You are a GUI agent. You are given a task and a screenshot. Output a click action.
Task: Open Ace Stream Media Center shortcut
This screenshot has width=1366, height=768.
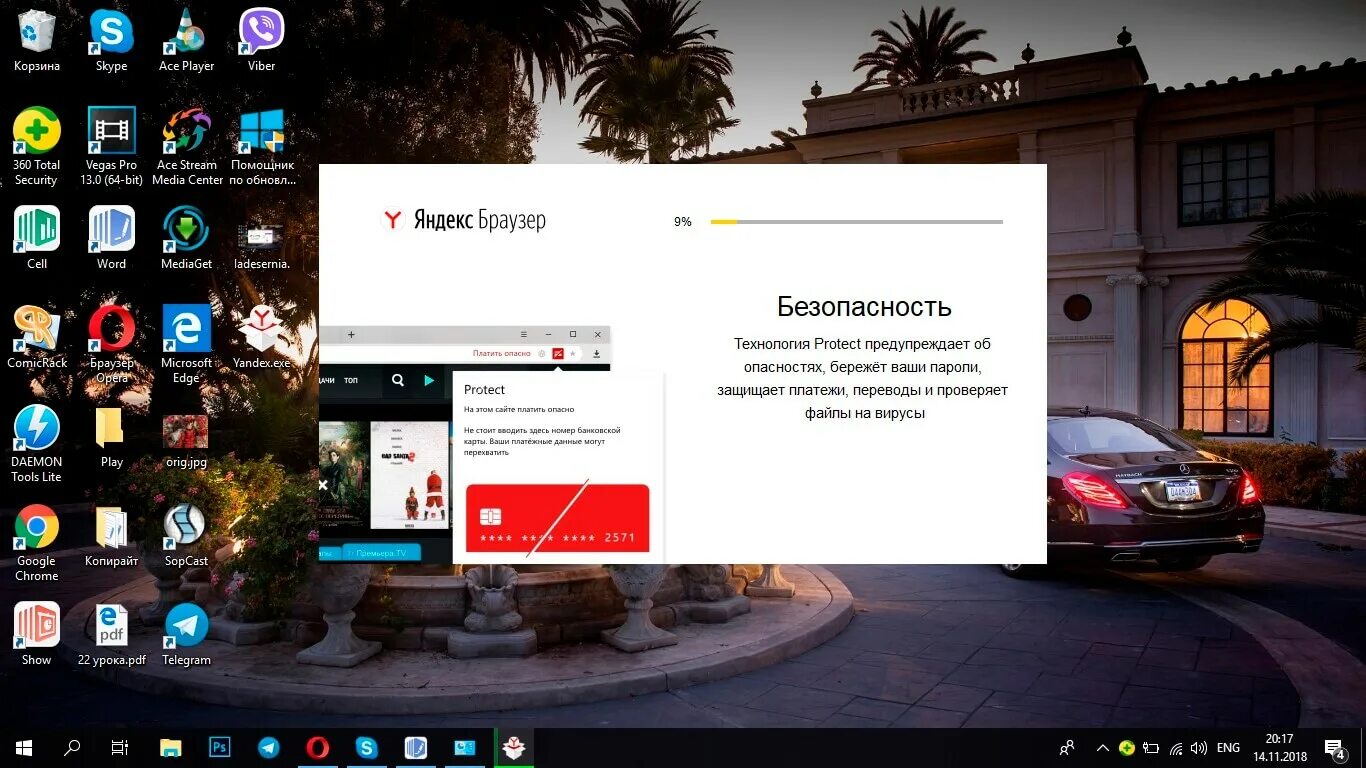187,147
